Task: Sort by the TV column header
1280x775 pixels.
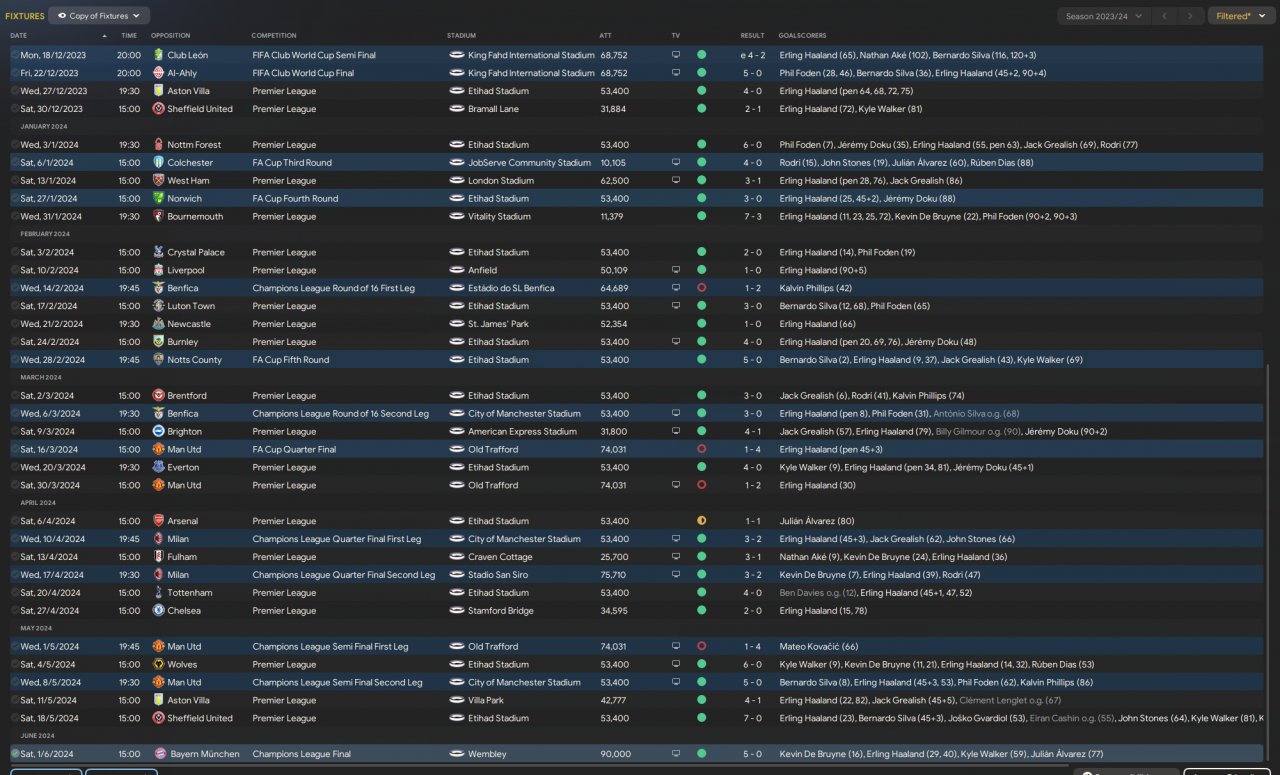Action: [675, 36]
